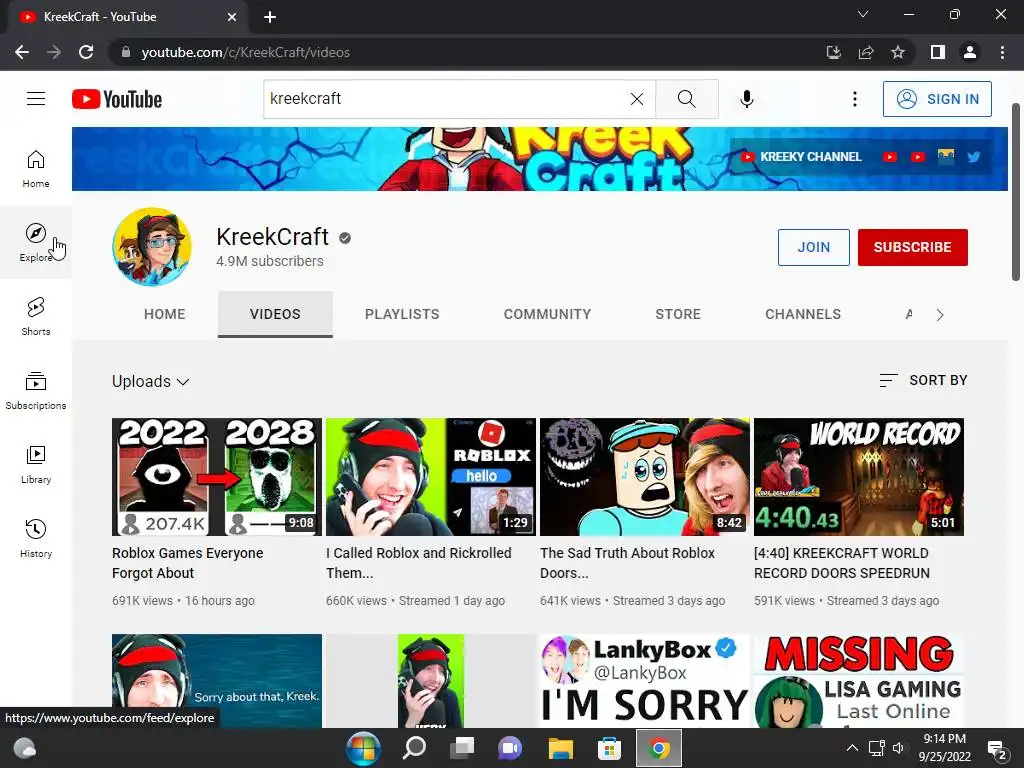
Task: Clear the search box with the X
Action: click(637, 99)
